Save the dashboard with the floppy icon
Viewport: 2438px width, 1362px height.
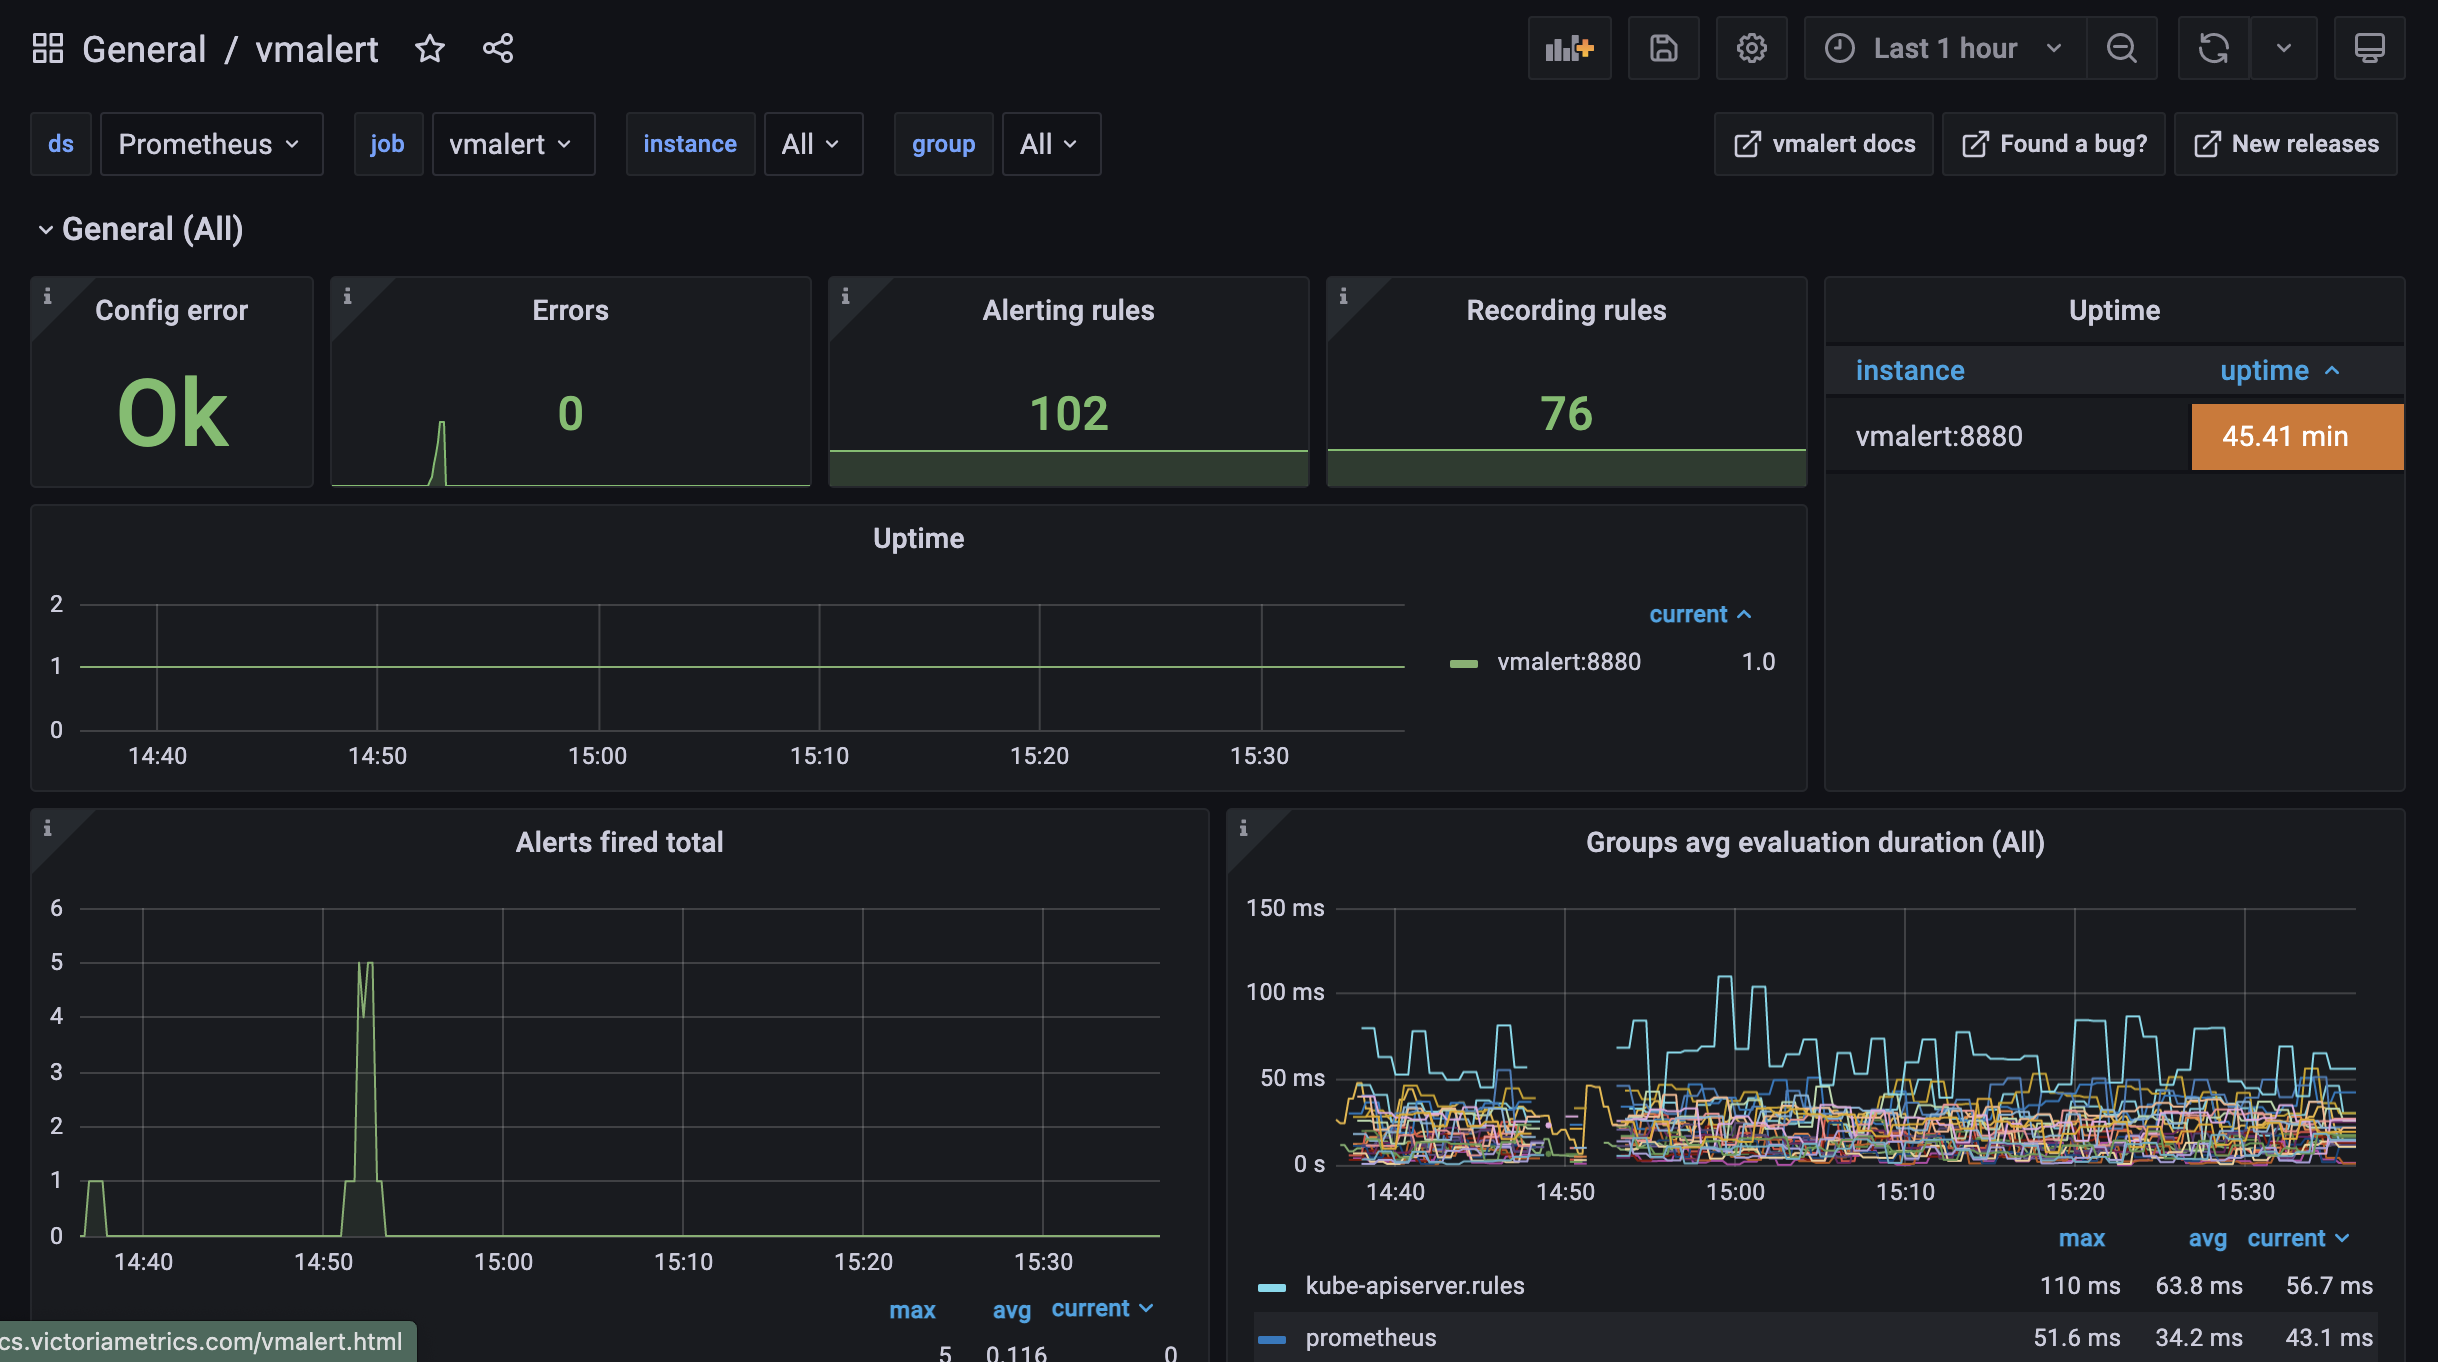click(x=1663, y=48)
